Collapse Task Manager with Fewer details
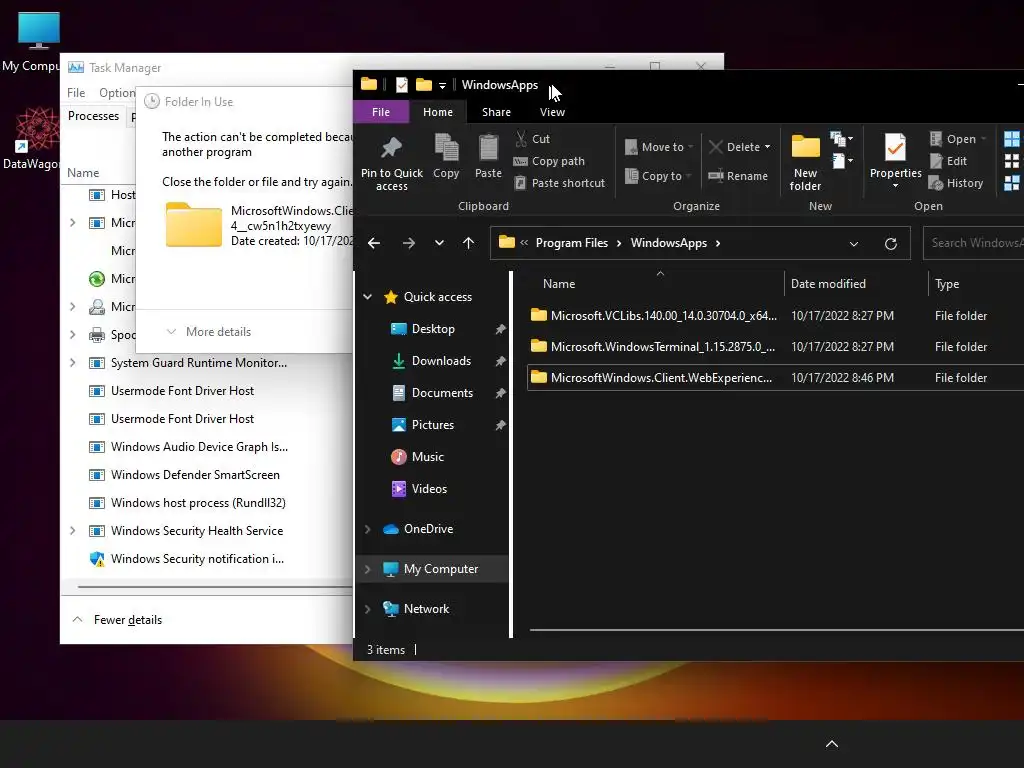 tap(118, 620)
